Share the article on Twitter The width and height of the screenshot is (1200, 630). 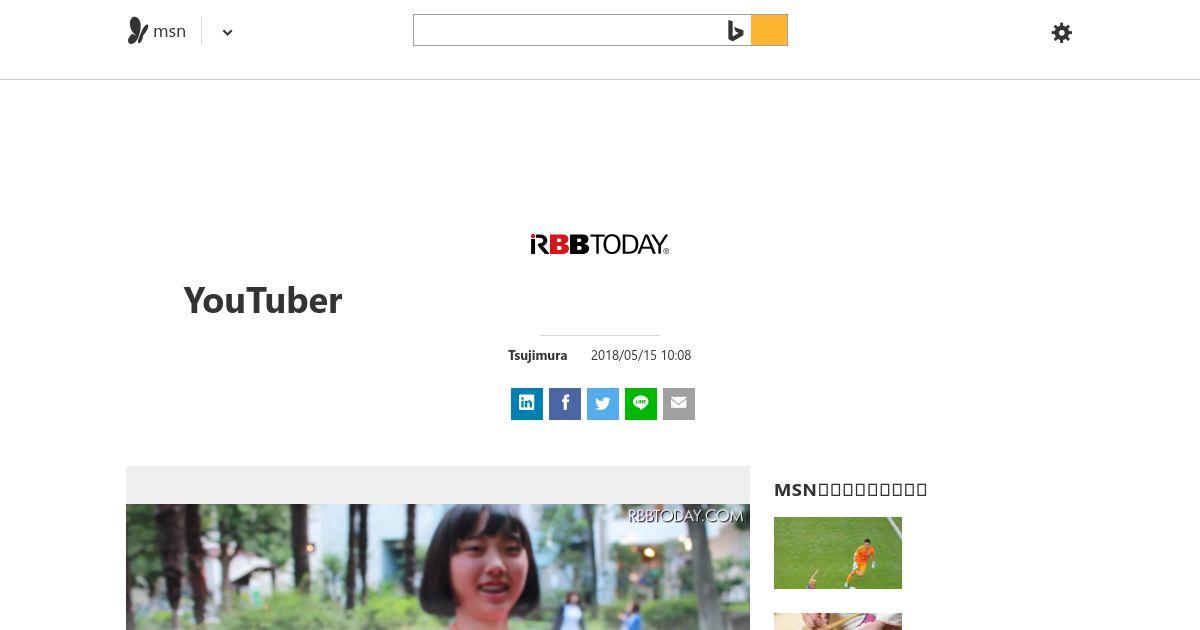tap(603, 404)
